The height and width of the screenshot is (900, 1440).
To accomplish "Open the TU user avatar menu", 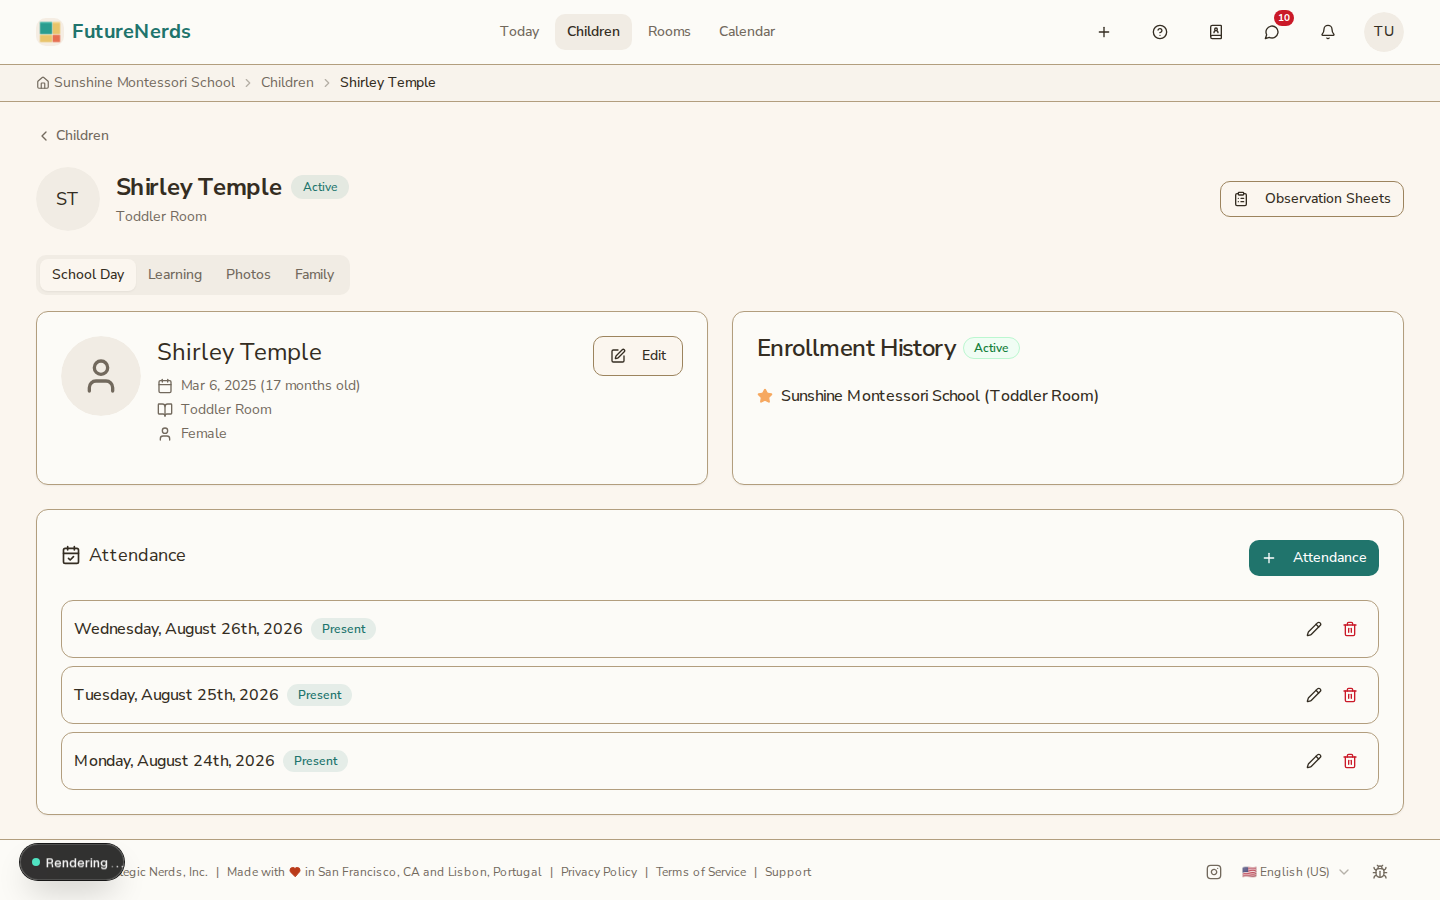I will coord(1384,32).
